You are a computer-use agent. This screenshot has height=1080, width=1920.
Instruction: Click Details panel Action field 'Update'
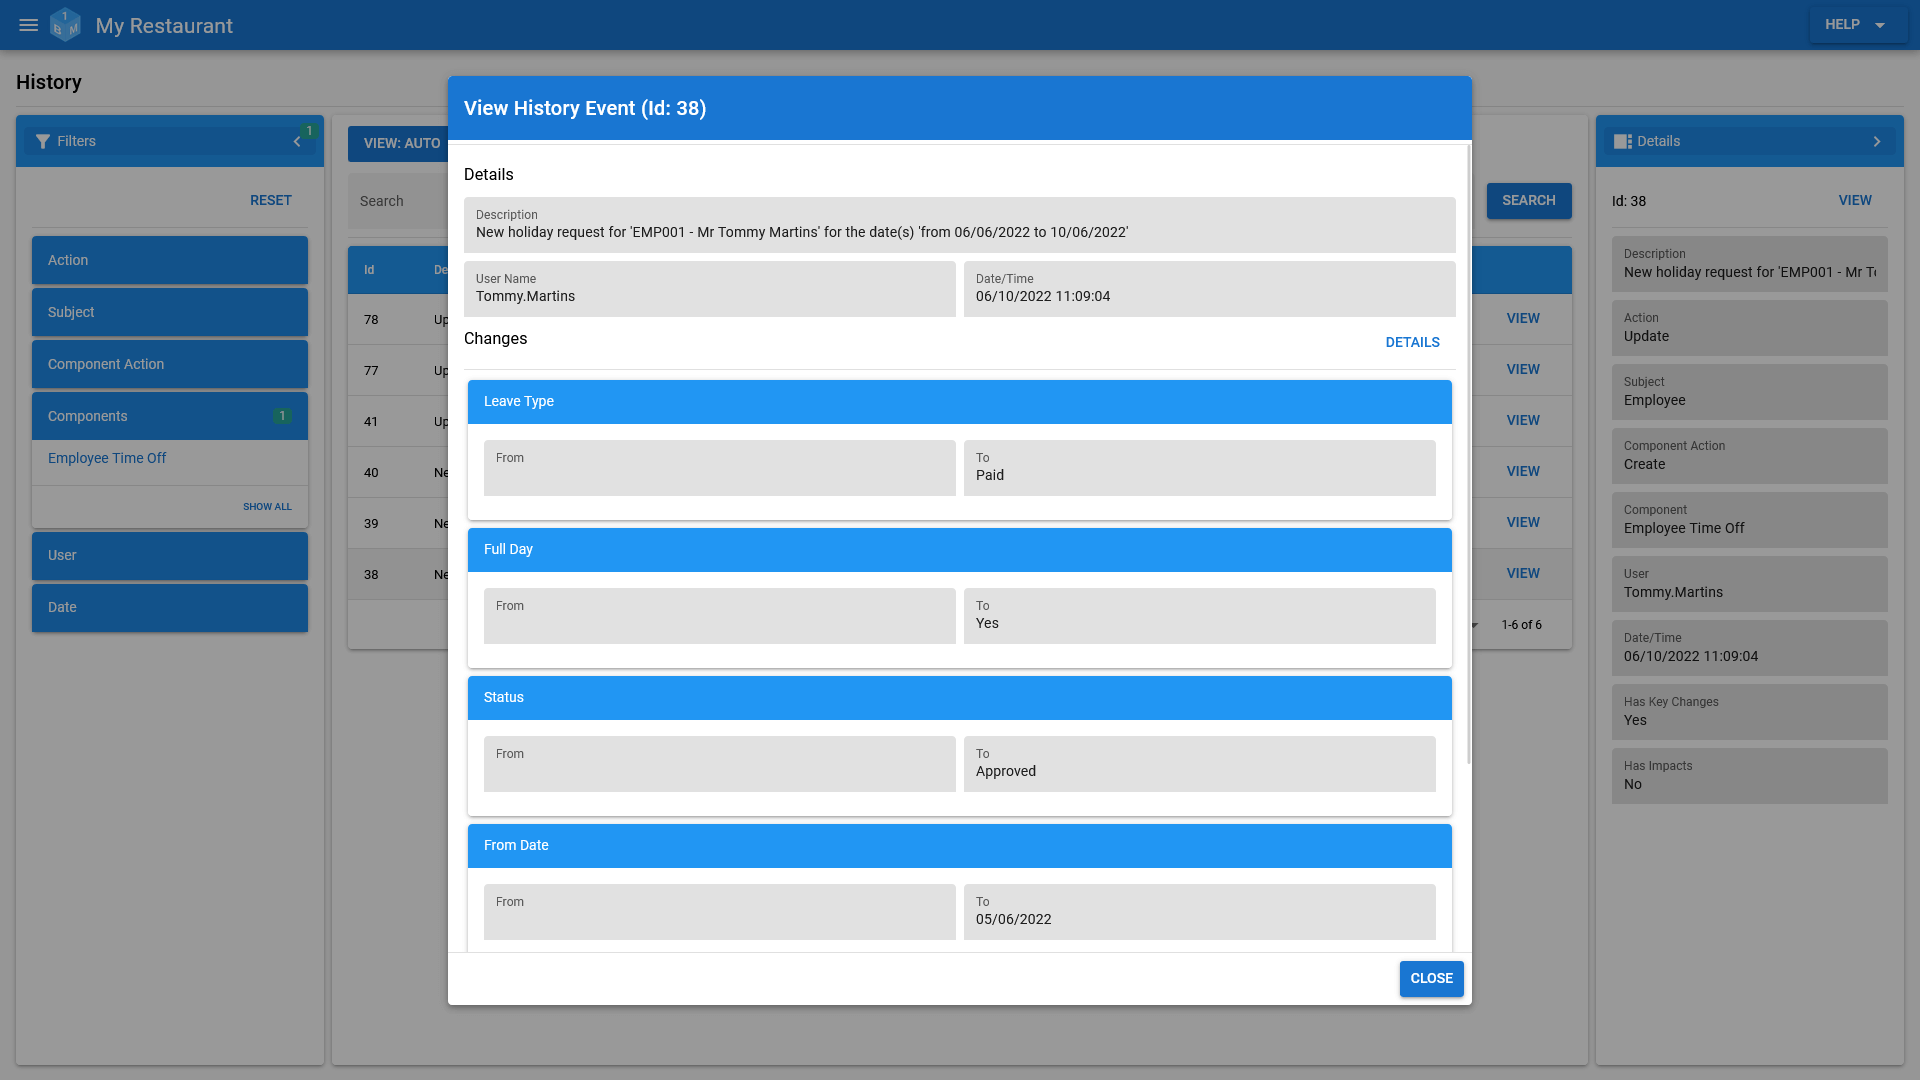pyautogui.click(x=1750, y=328)
